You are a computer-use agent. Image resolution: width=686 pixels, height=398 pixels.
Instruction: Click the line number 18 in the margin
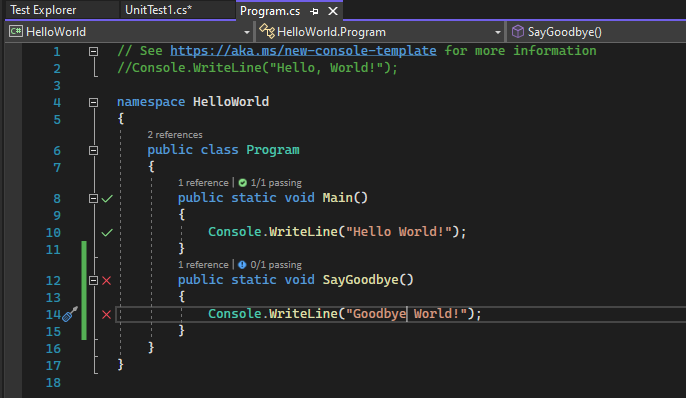[53, 383]
